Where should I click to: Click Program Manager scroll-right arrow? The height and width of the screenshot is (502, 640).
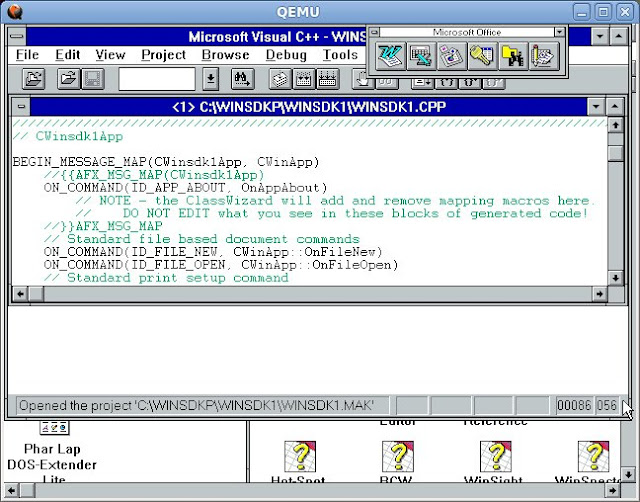coord(612,490)
